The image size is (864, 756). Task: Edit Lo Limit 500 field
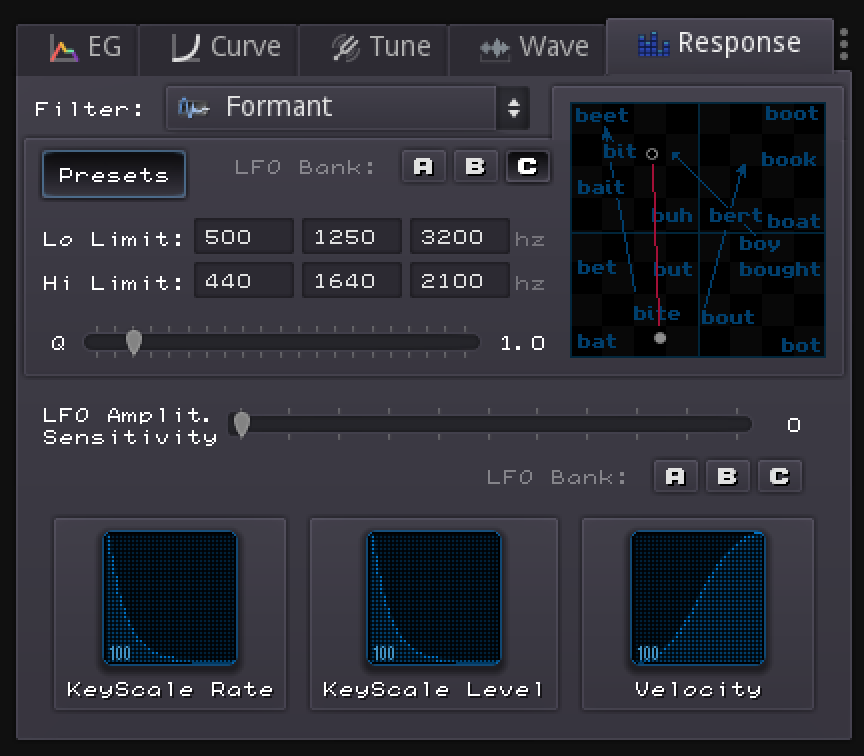(x=244, y=236)
